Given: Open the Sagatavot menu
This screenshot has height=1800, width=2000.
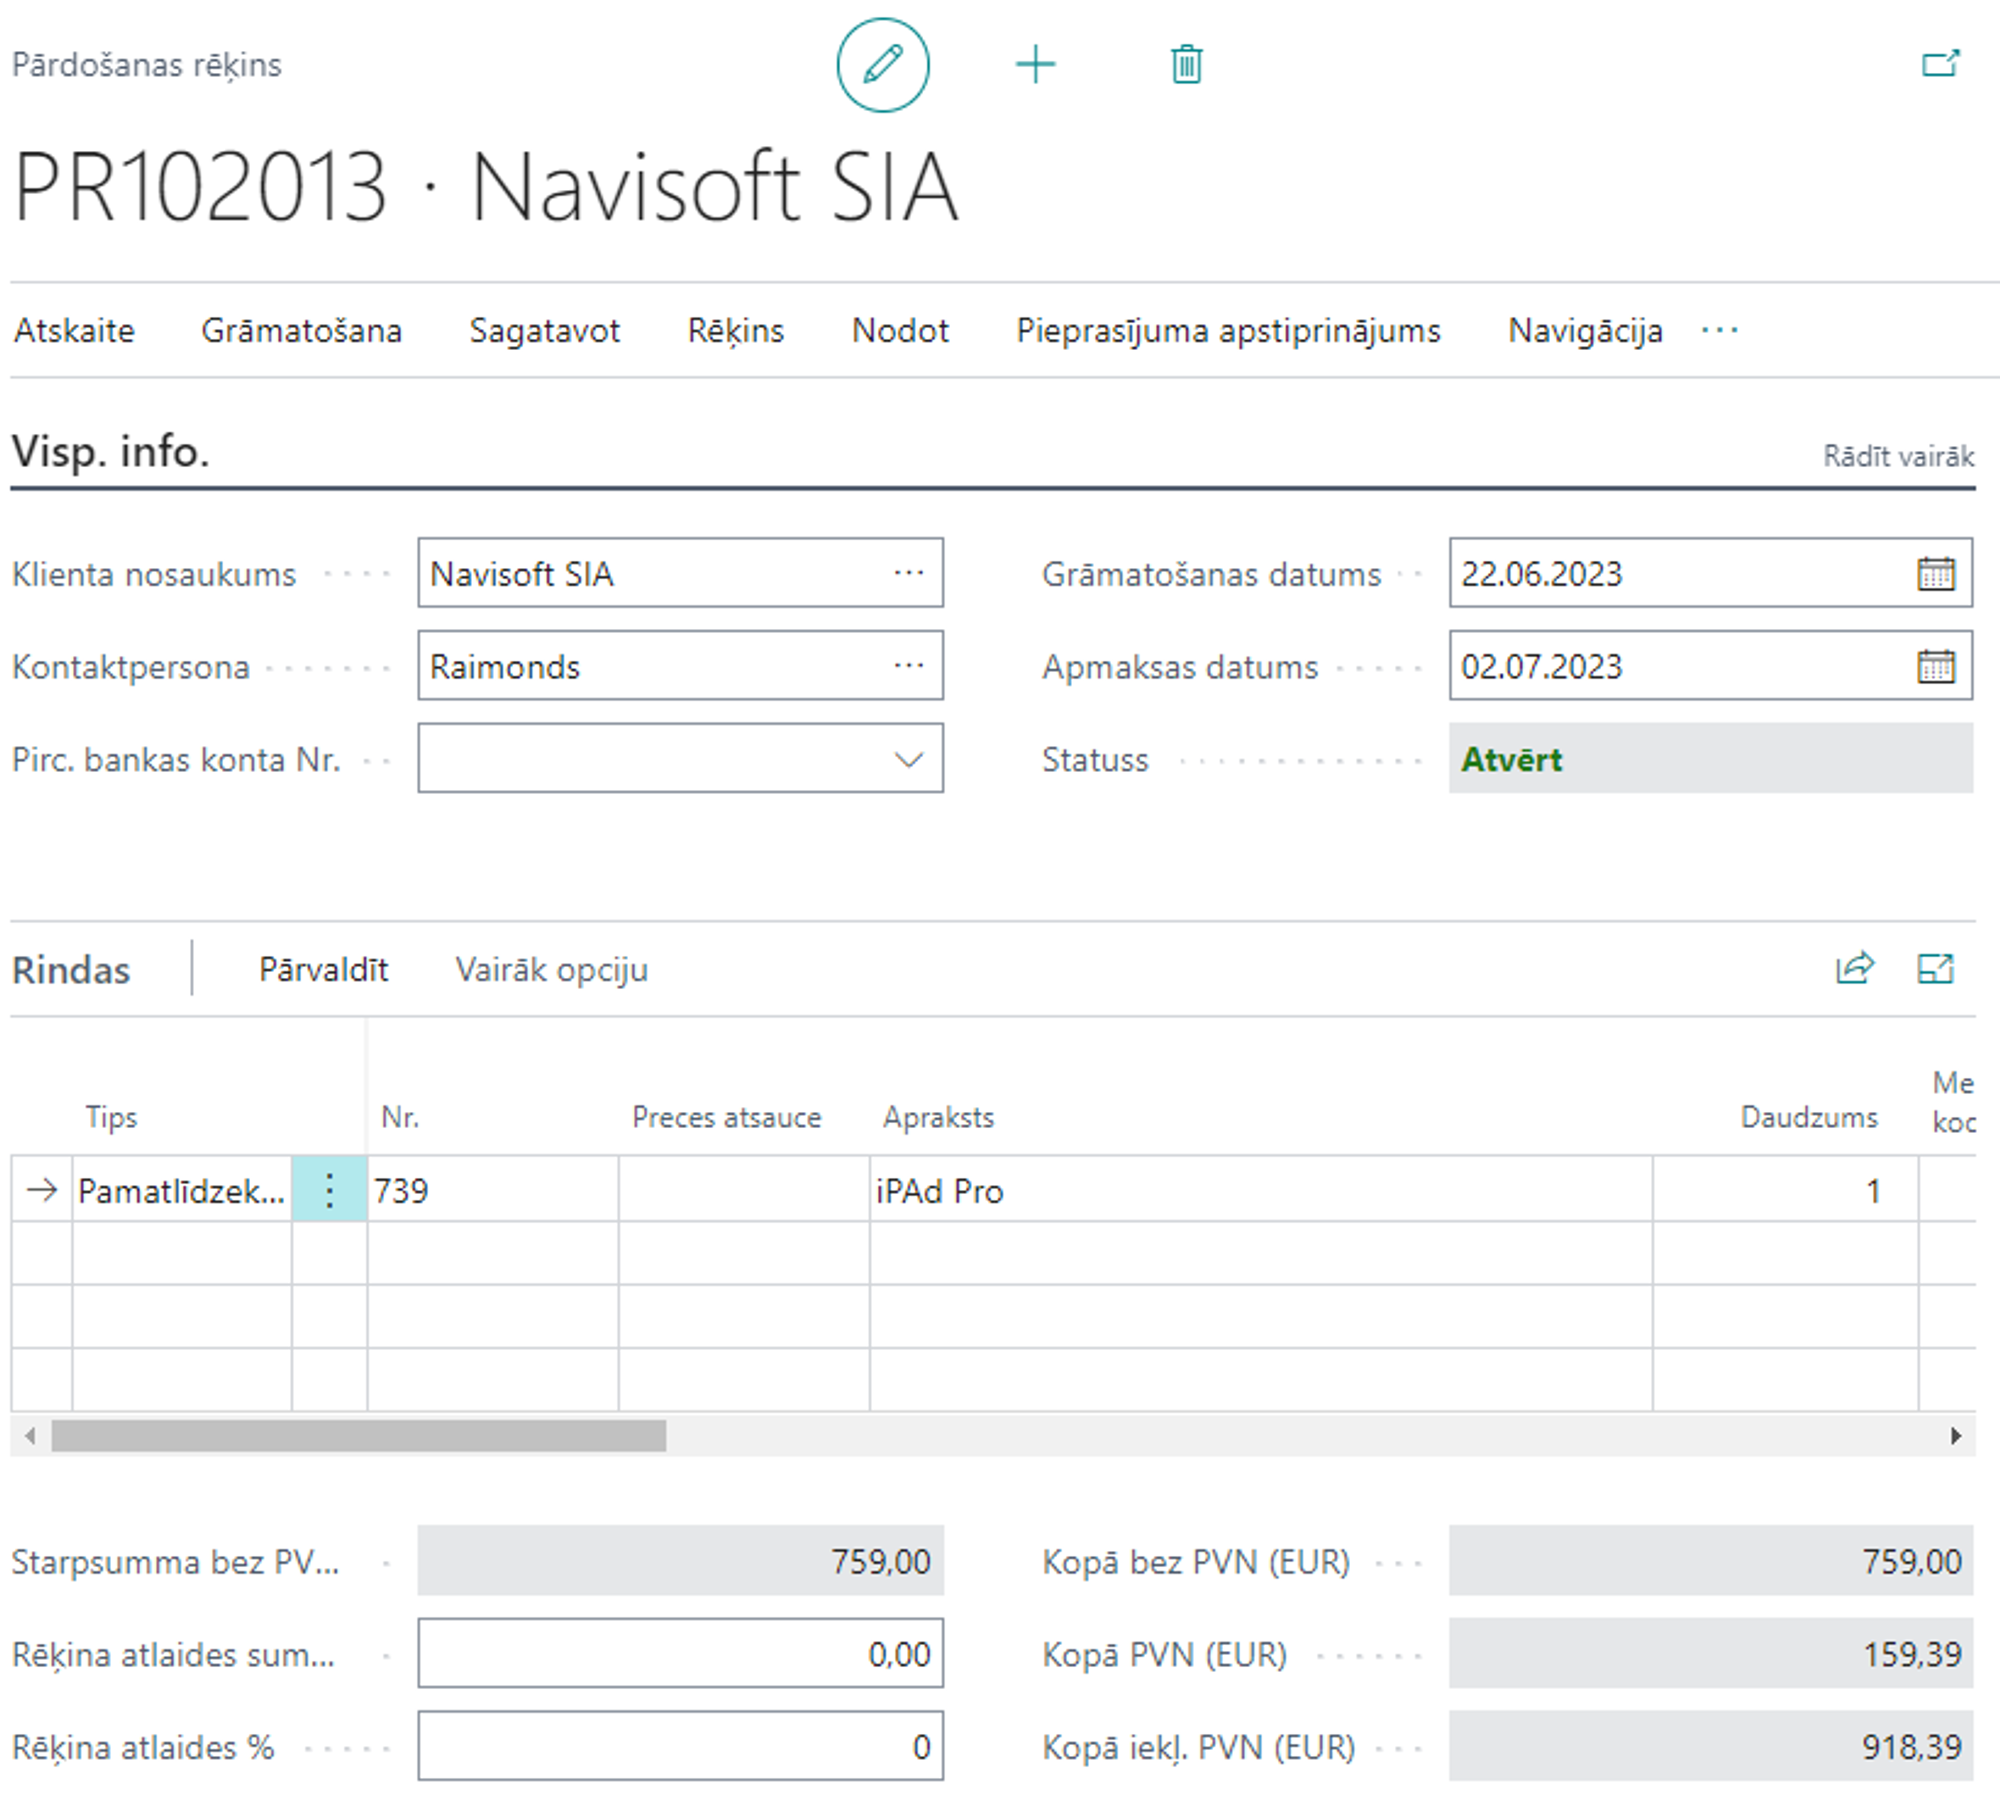Looking at the screenshot, I should [544, 330].
